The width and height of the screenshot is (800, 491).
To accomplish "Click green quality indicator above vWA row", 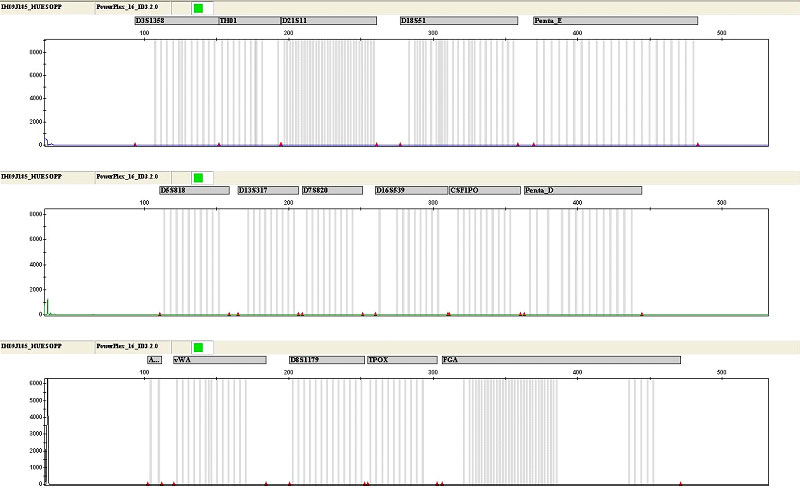I will click(198, 347).
